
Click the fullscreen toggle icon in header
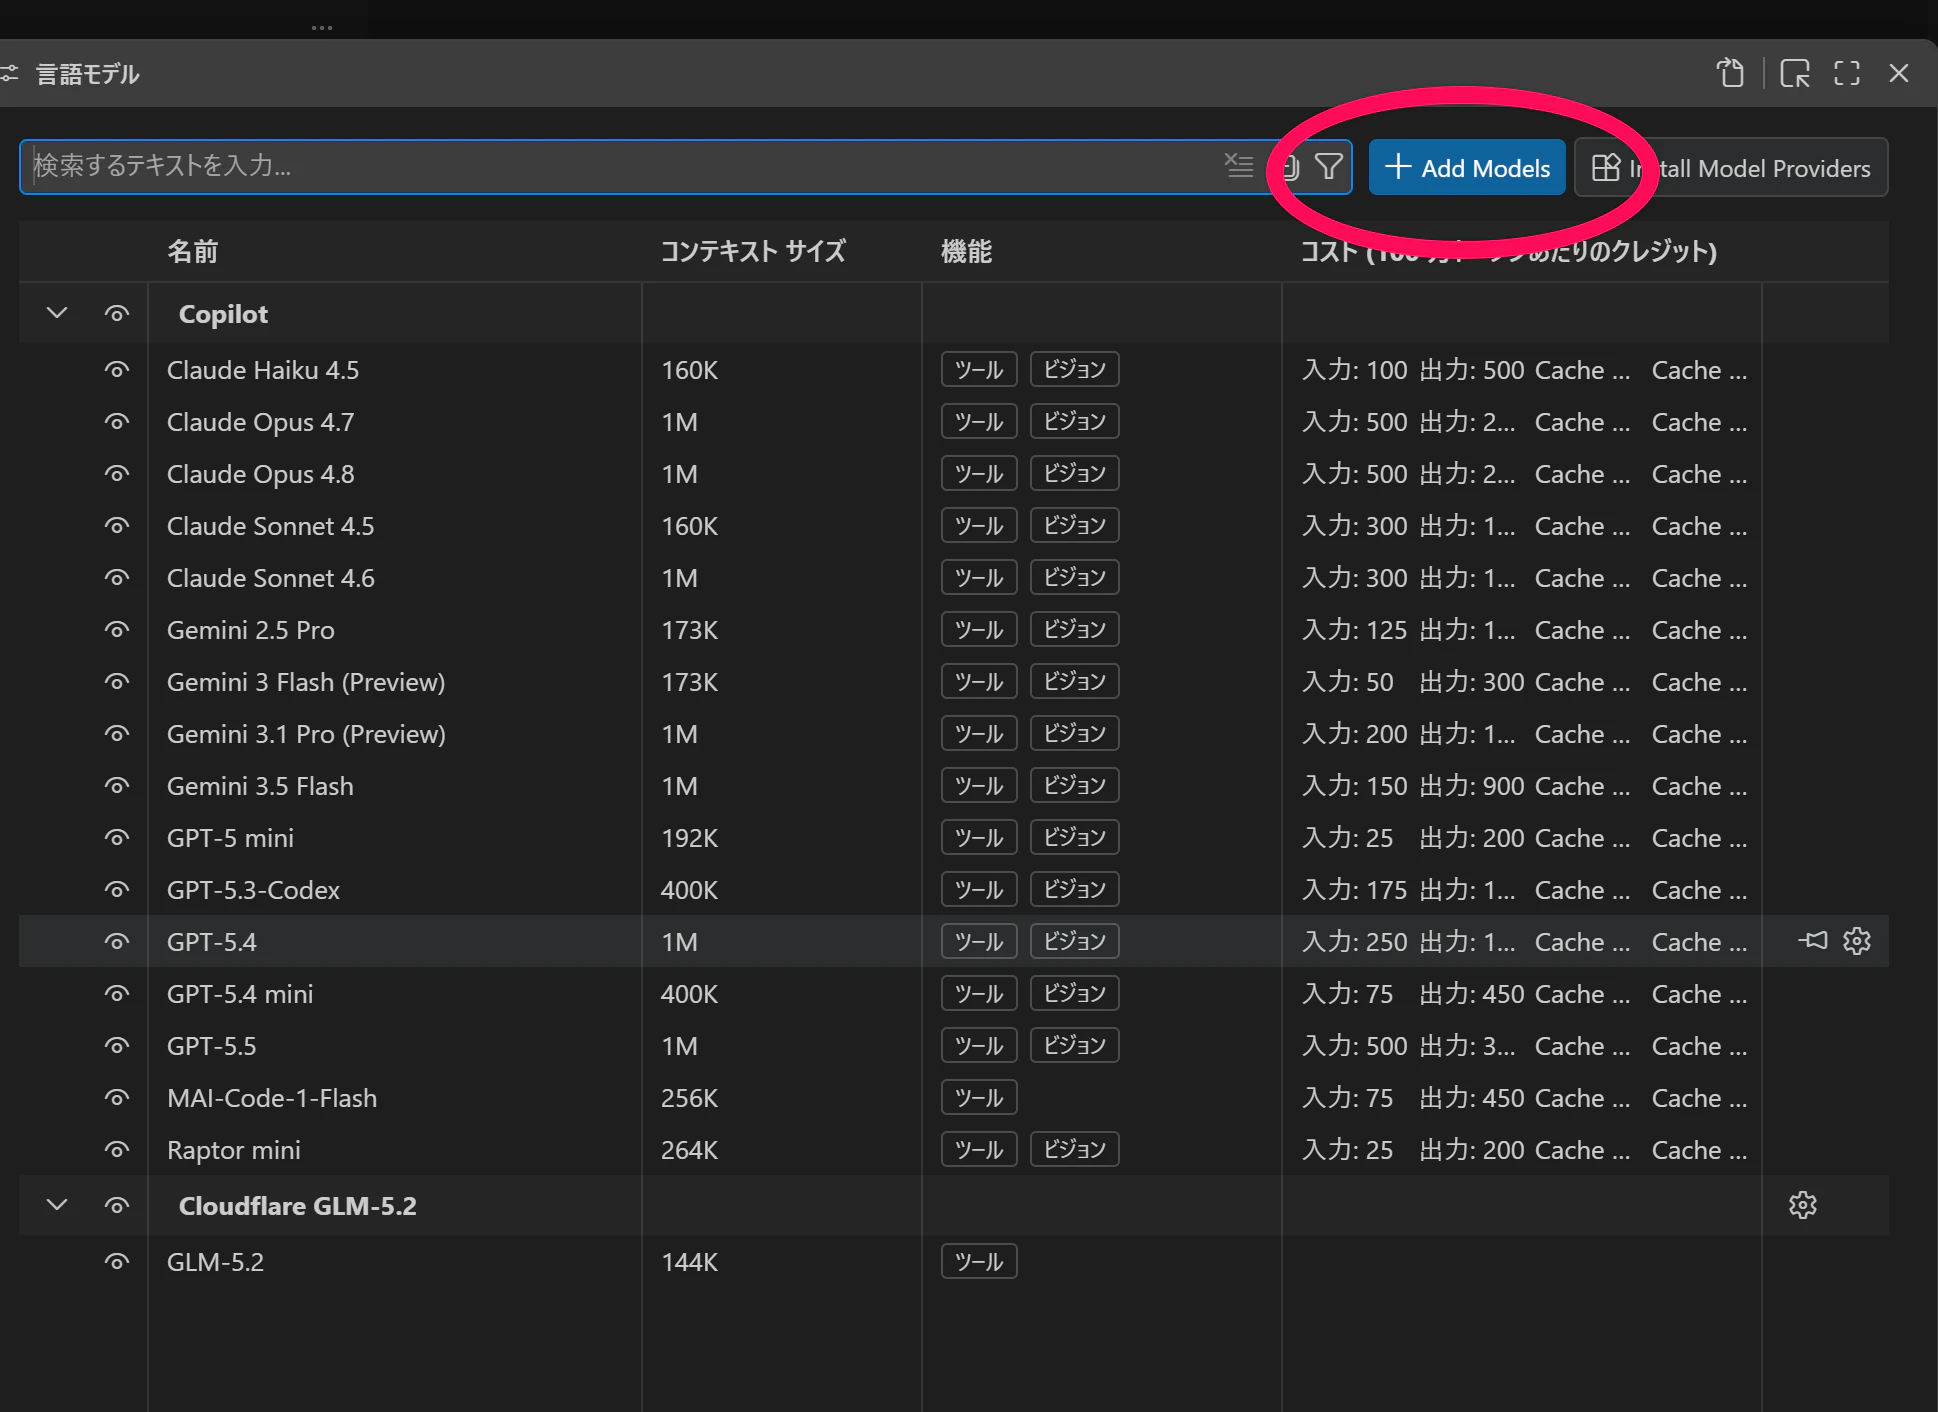point(1846,73)
